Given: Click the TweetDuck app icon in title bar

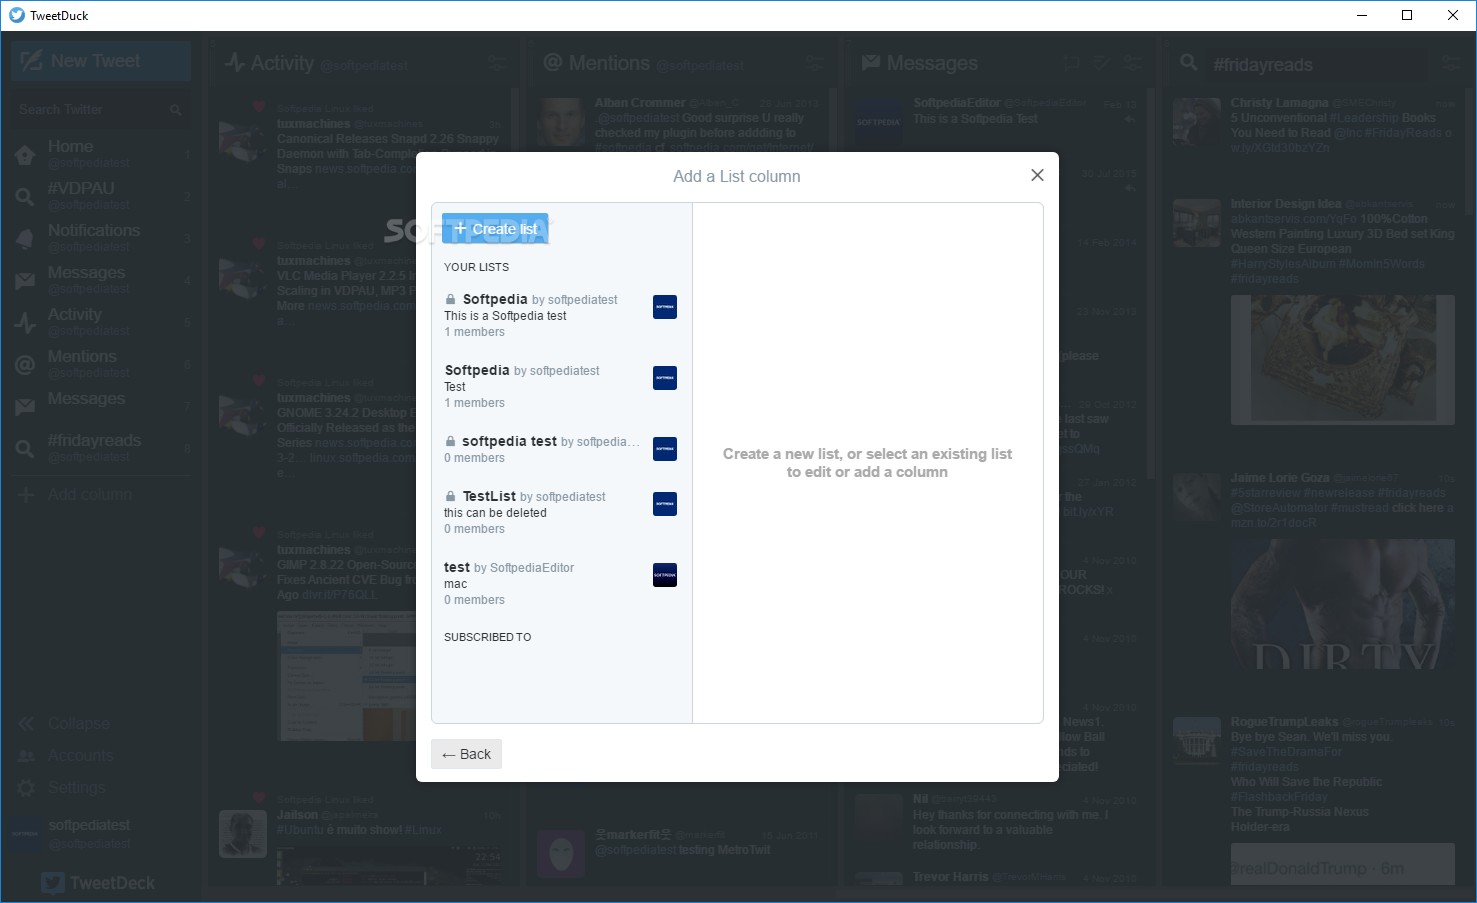Looking at the screenshot, I should click(16, 15).
